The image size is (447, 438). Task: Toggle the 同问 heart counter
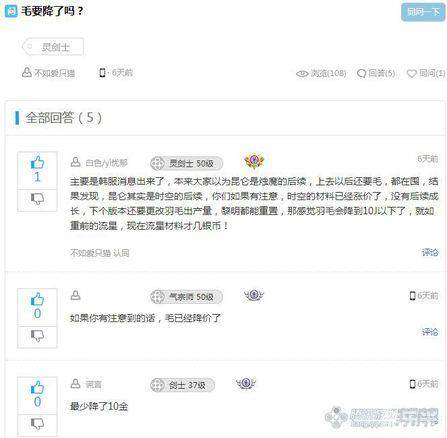pos(426,73)
